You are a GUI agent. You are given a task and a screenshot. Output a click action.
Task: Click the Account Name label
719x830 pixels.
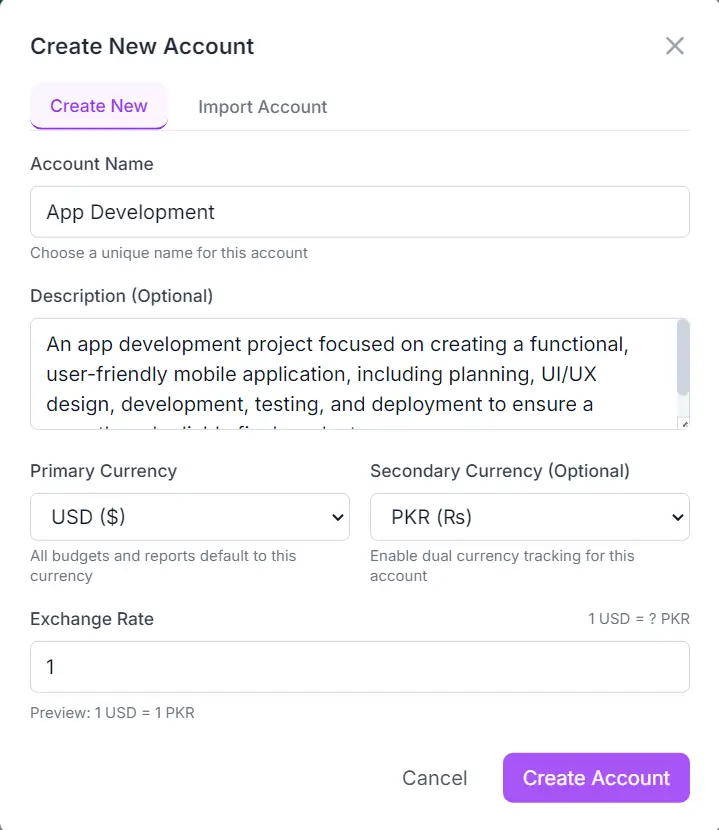point(92,164)
